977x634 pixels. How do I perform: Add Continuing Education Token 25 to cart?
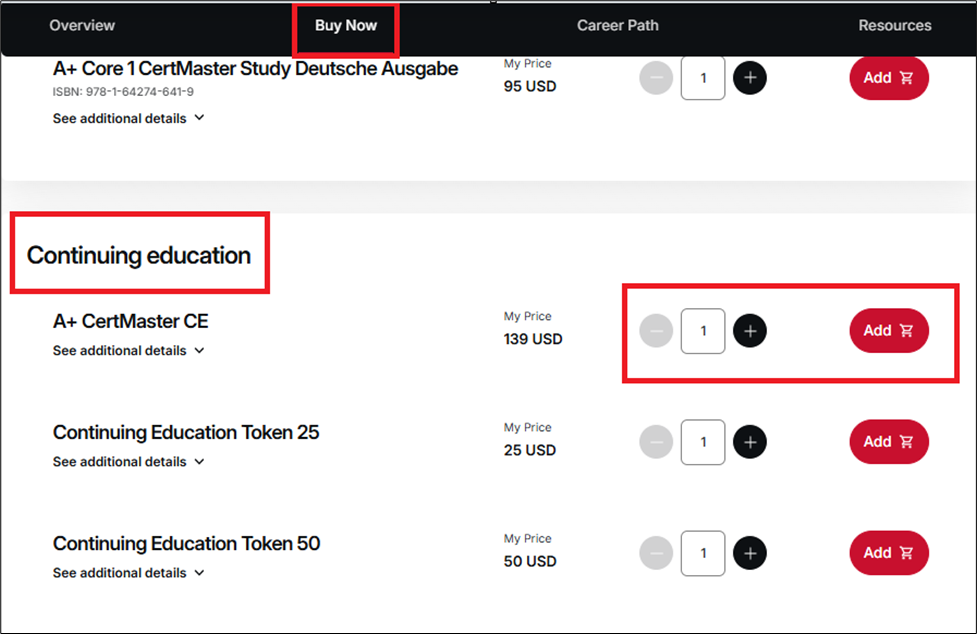(x=889, y=442)
